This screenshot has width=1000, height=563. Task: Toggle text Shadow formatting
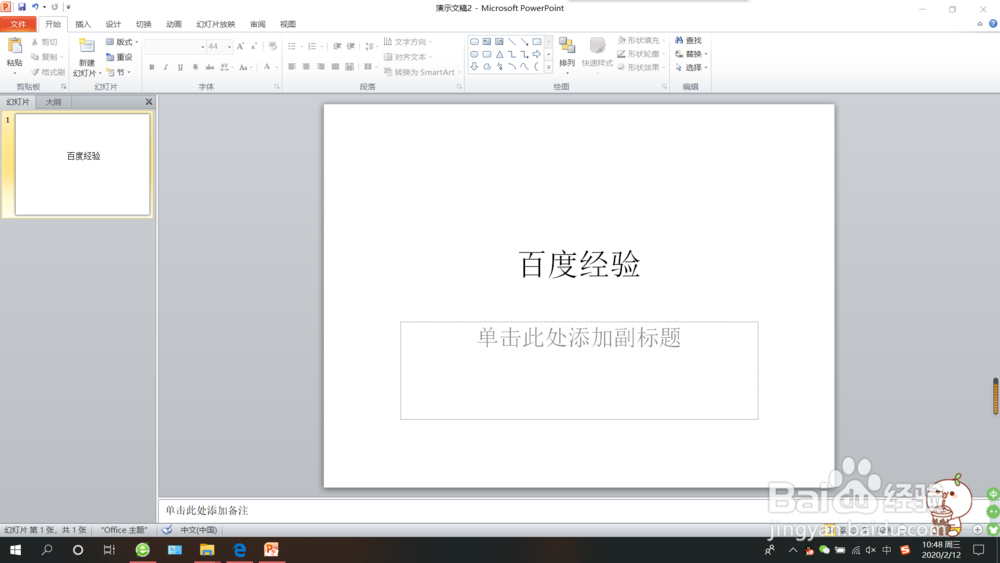click(195, 67)
